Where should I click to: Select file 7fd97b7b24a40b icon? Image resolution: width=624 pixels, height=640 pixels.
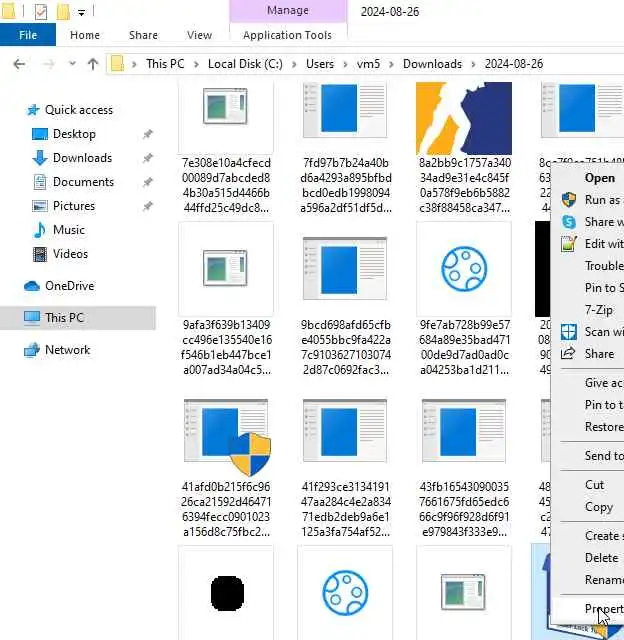click(345, 109)
